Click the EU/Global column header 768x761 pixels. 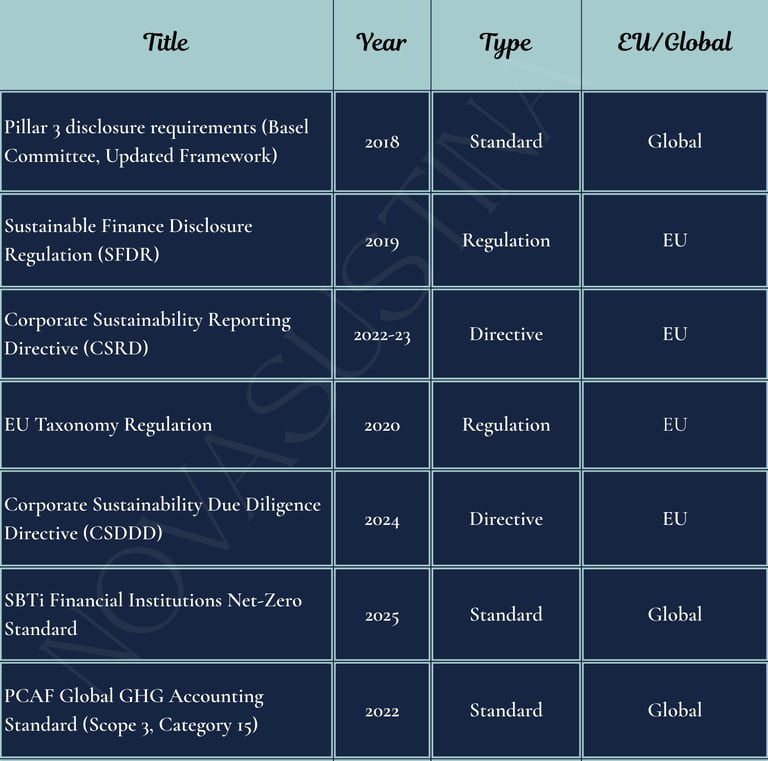click(675, 42)
